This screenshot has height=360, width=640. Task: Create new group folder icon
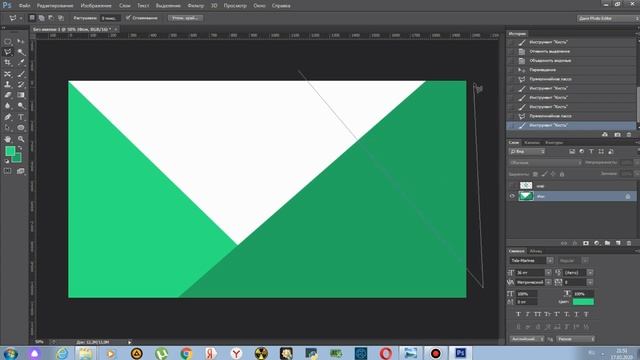pos(607,243)
